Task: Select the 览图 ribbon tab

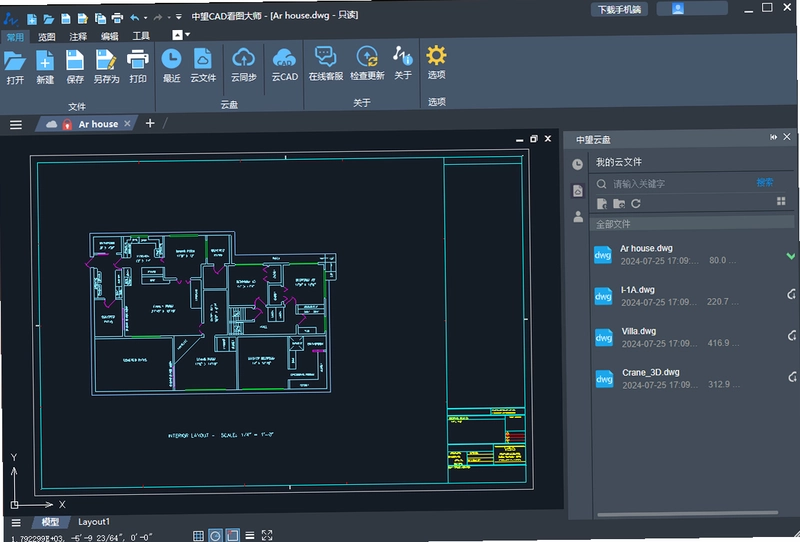Action: [46, 37]
